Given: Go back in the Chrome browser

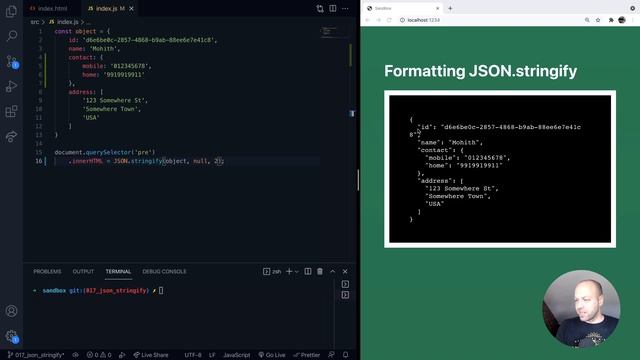Looking at the screenshot, I should [x=367, y=20].
